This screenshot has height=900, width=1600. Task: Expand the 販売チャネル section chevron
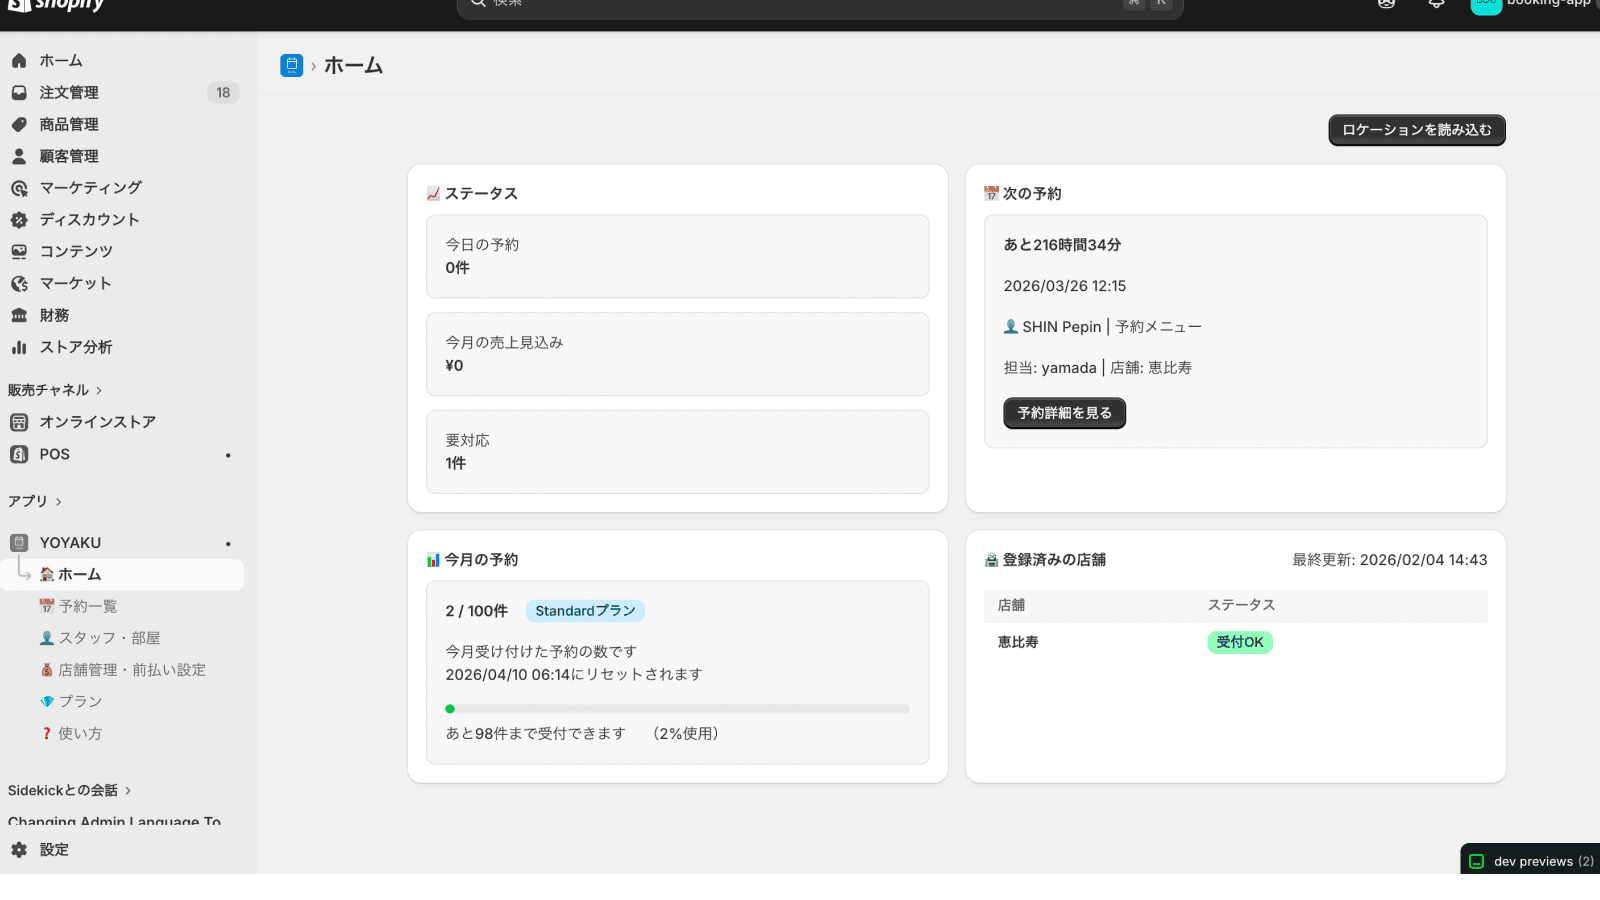click(x=99, y=390)
